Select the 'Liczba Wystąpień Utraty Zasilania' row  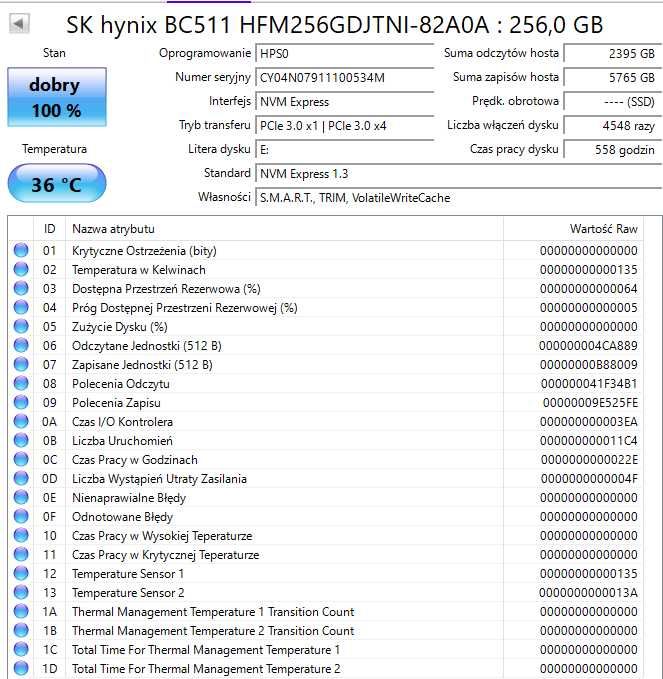(x=326, y=479)
